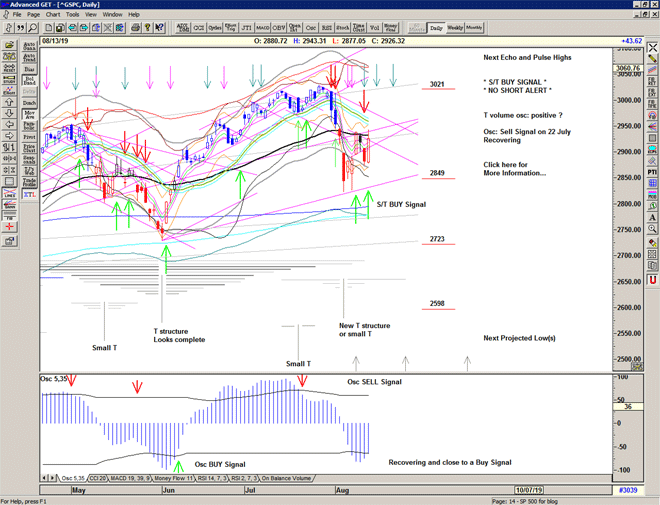The height and width of the screenshot is (505, 660).
Task: Select the pencil drawing tool on right
Action: [x=652, y=58]
